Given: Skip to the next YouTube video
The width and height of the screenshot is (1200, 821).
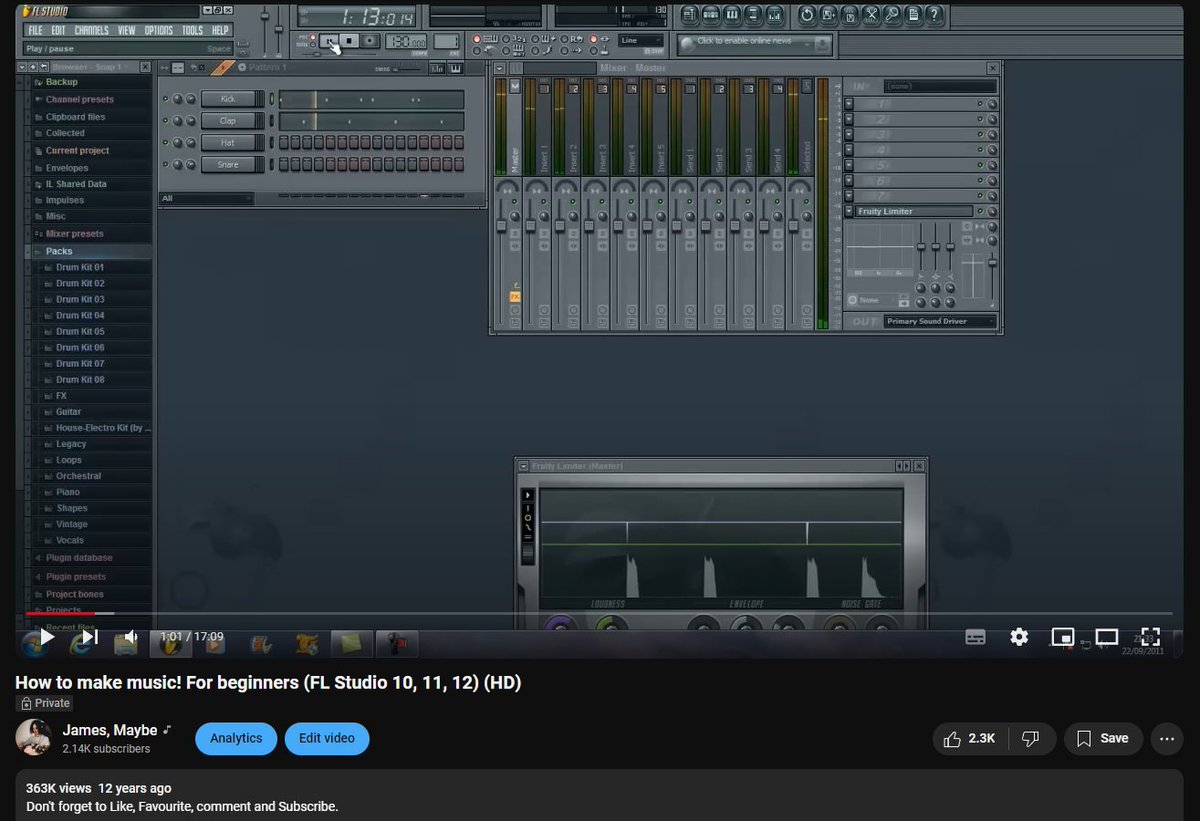Looking at the screenshot, I should [89, 636].
